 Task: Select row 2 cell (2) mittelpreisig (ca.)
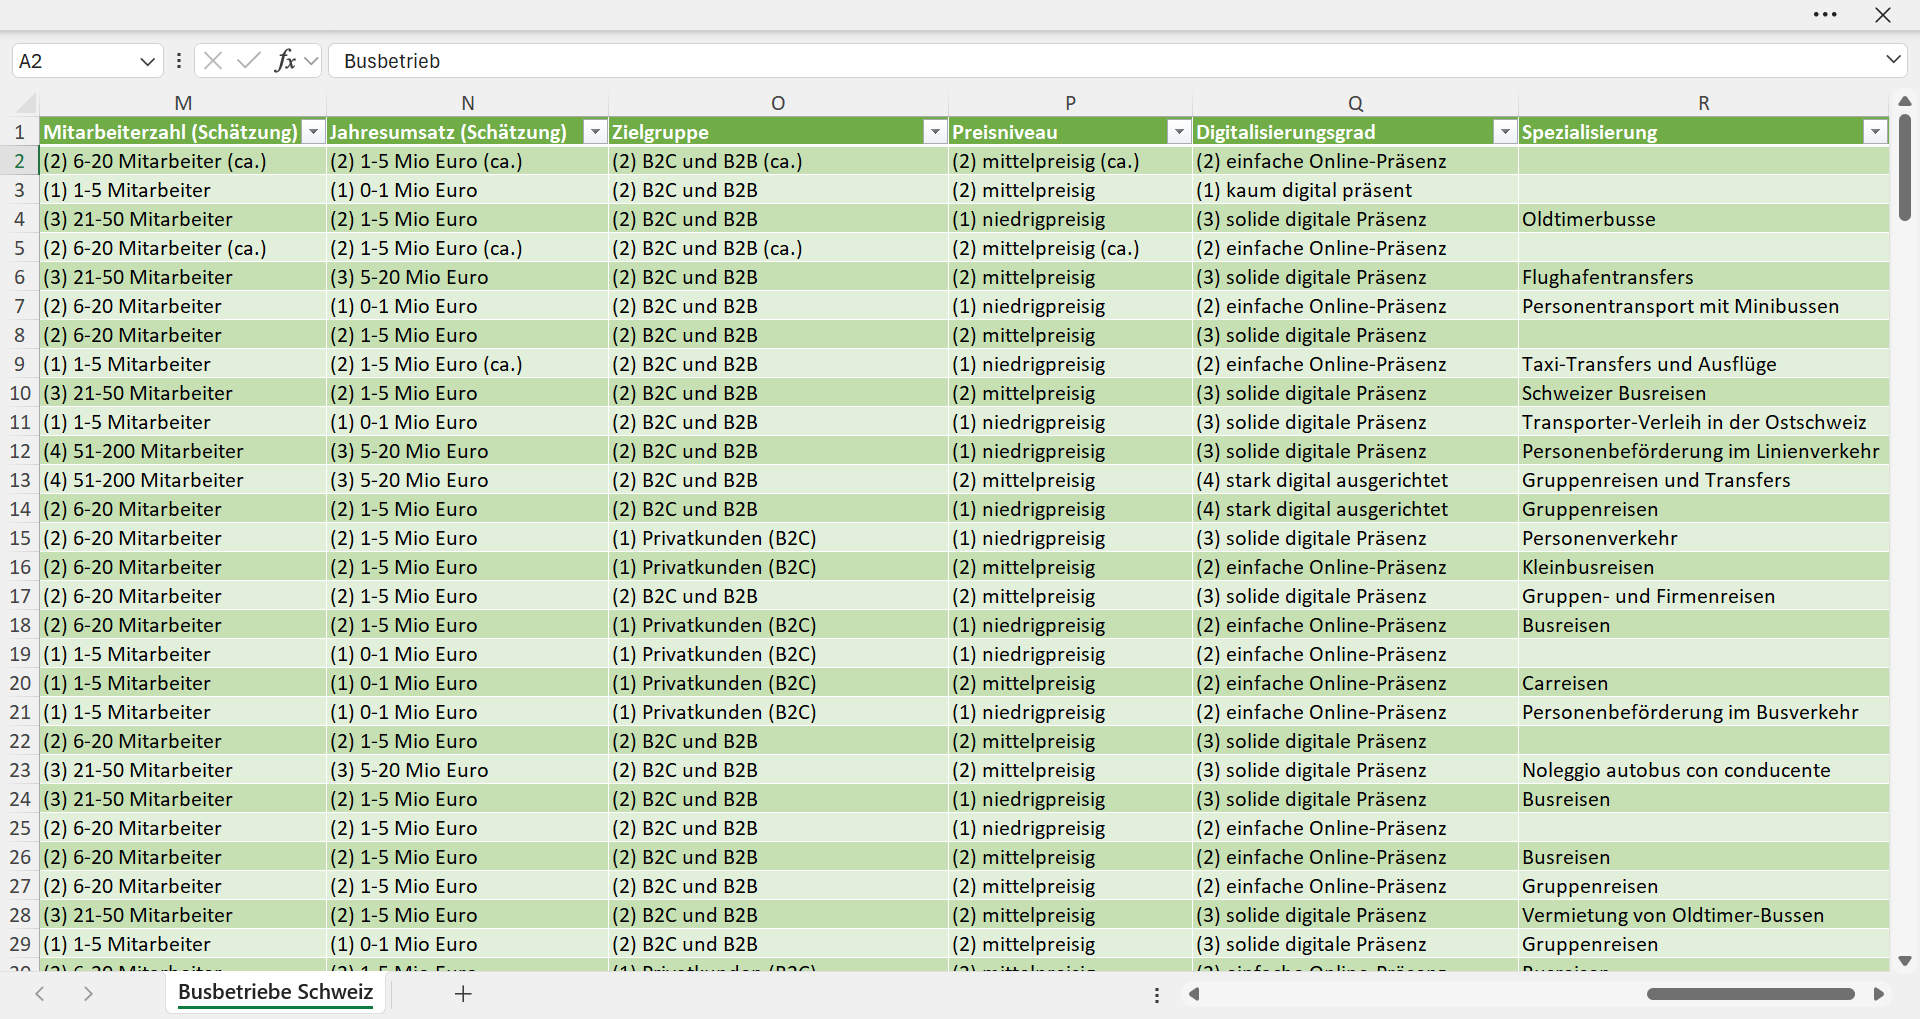point(1070,161)
